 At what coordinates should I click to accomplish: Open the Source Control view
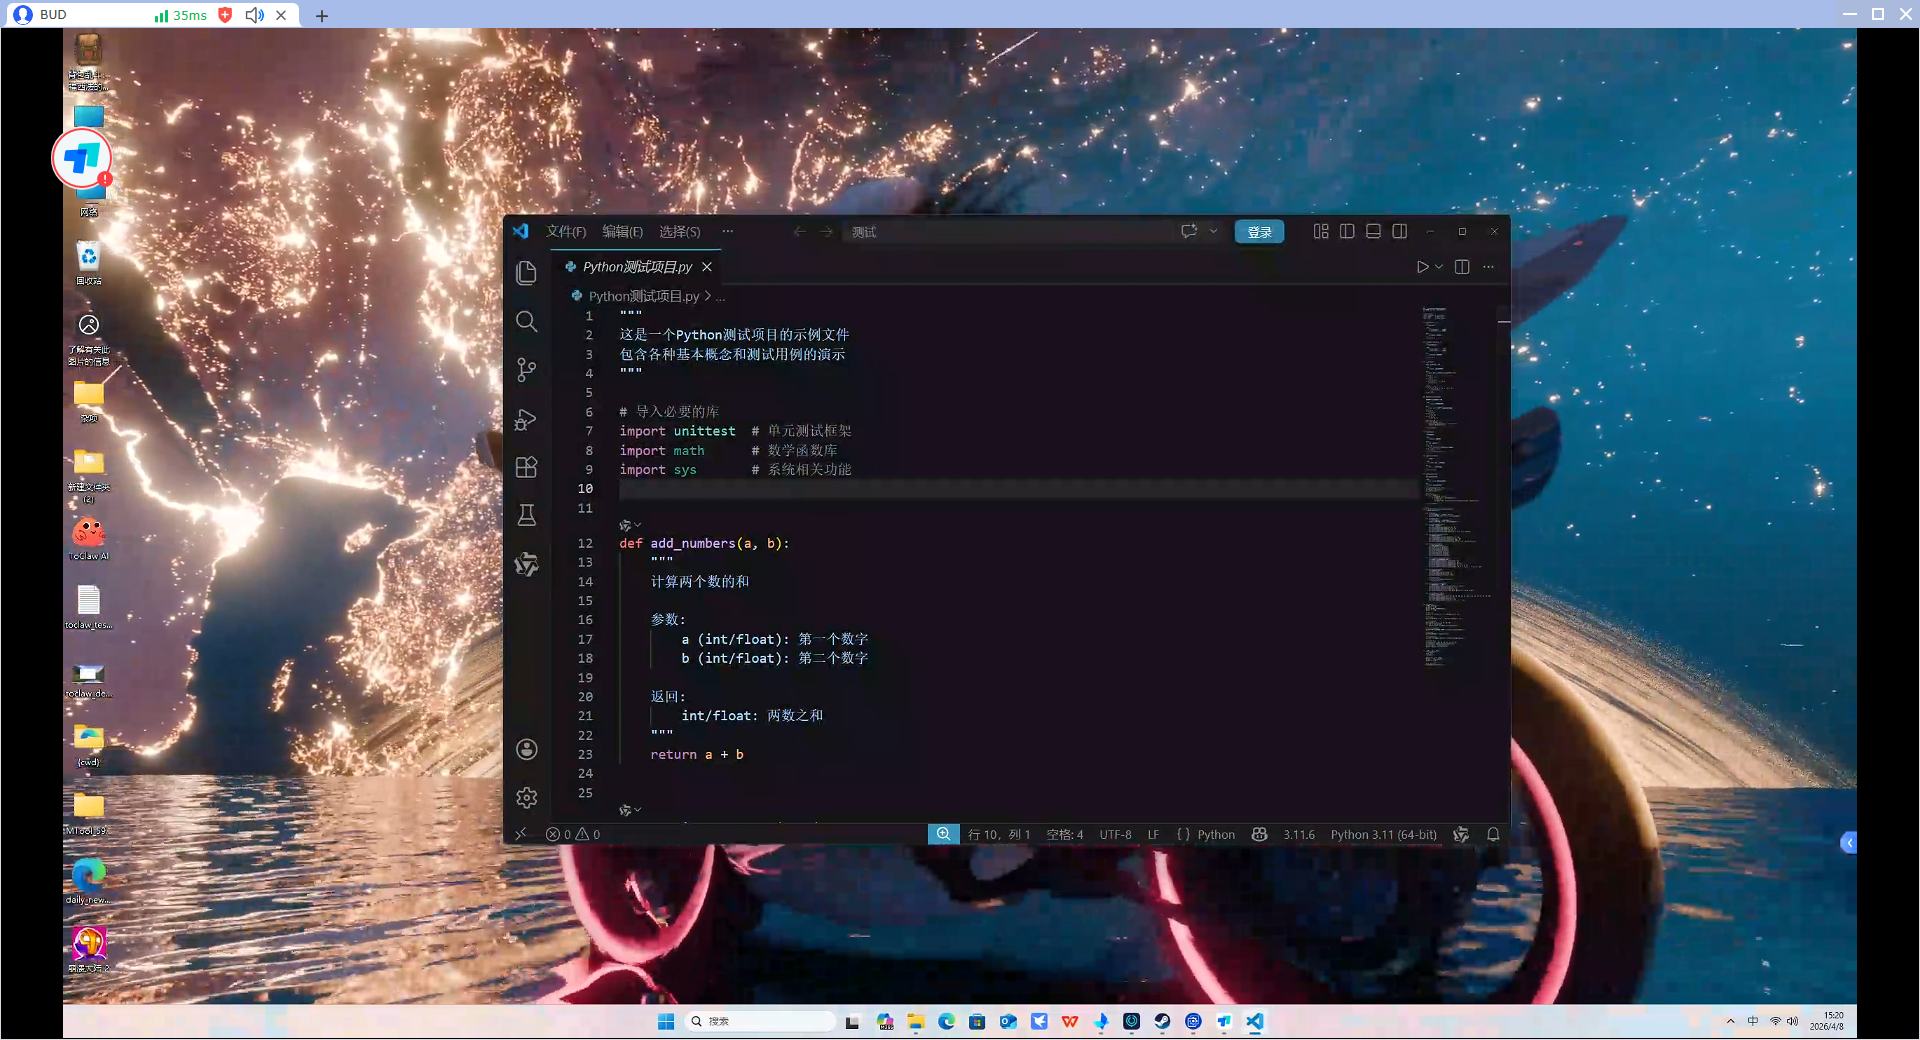coord(526,370)
